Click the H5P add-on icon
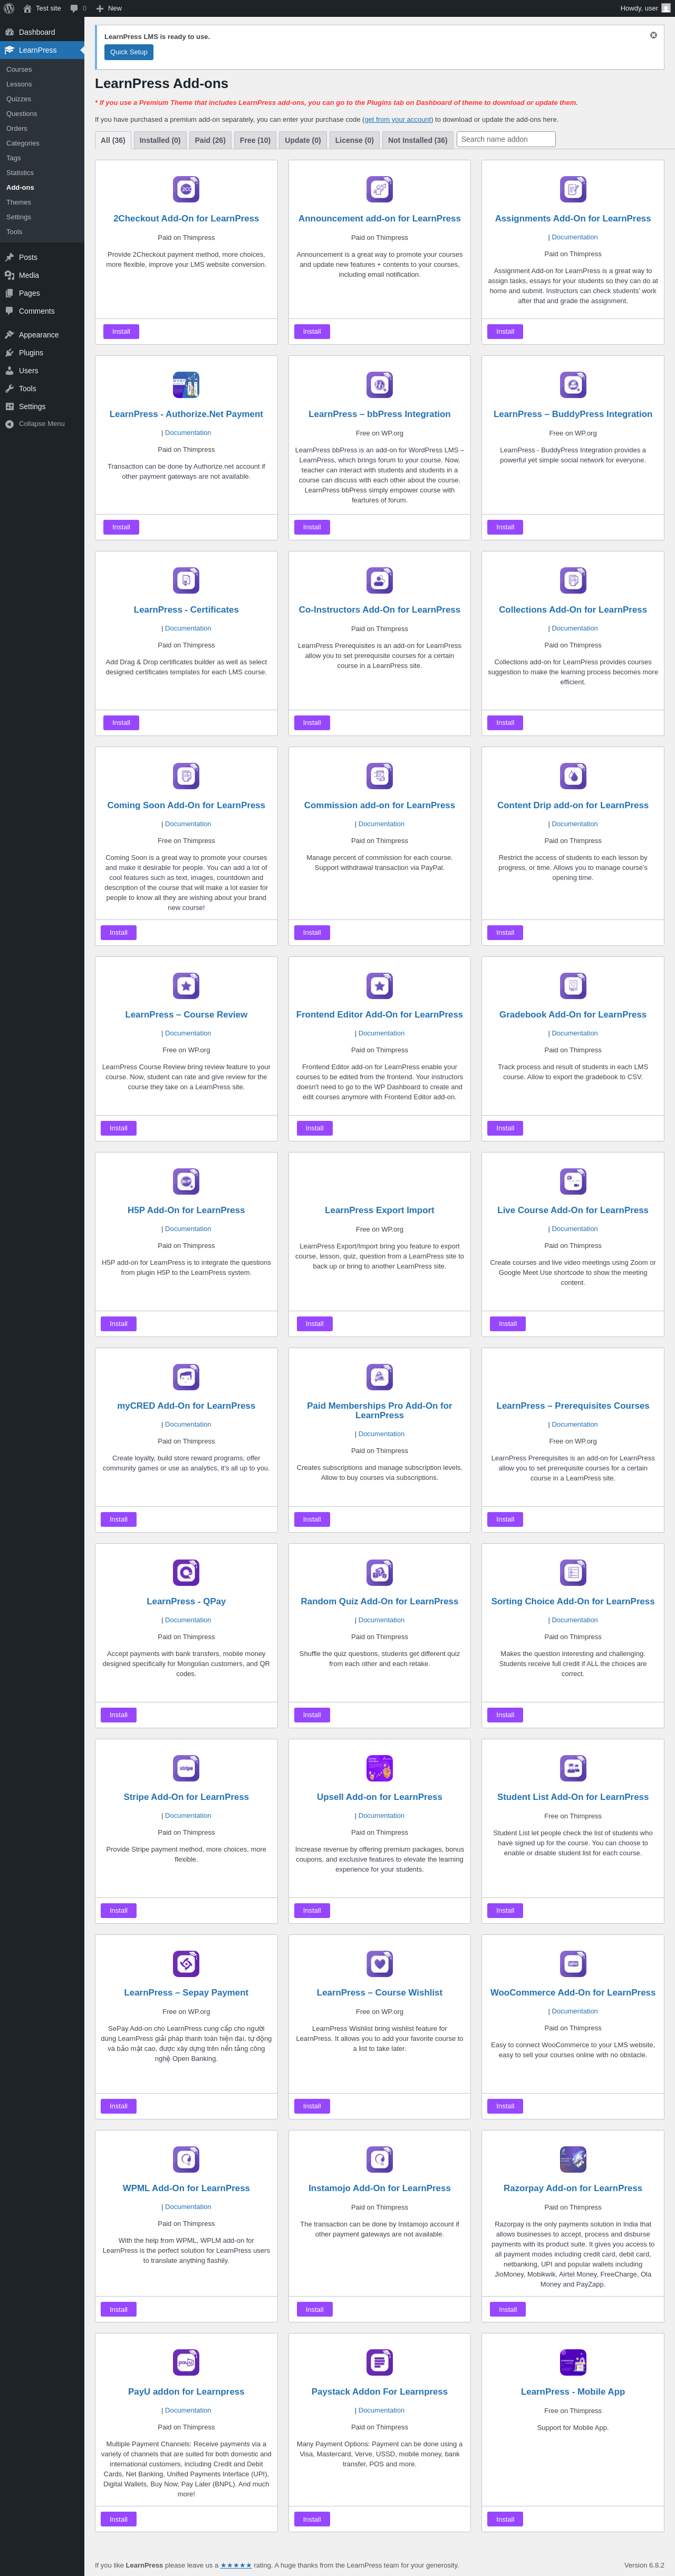 (186, 1181)
